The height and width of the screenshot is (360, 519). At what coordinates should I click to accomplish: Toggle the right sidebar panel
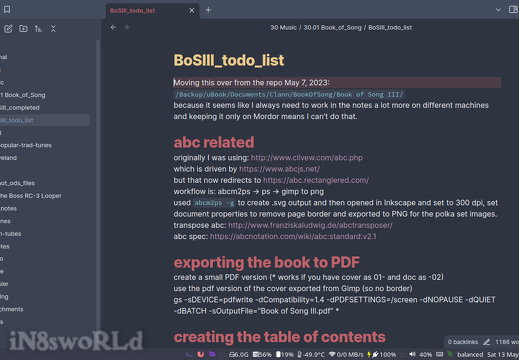tap(513, 10)
